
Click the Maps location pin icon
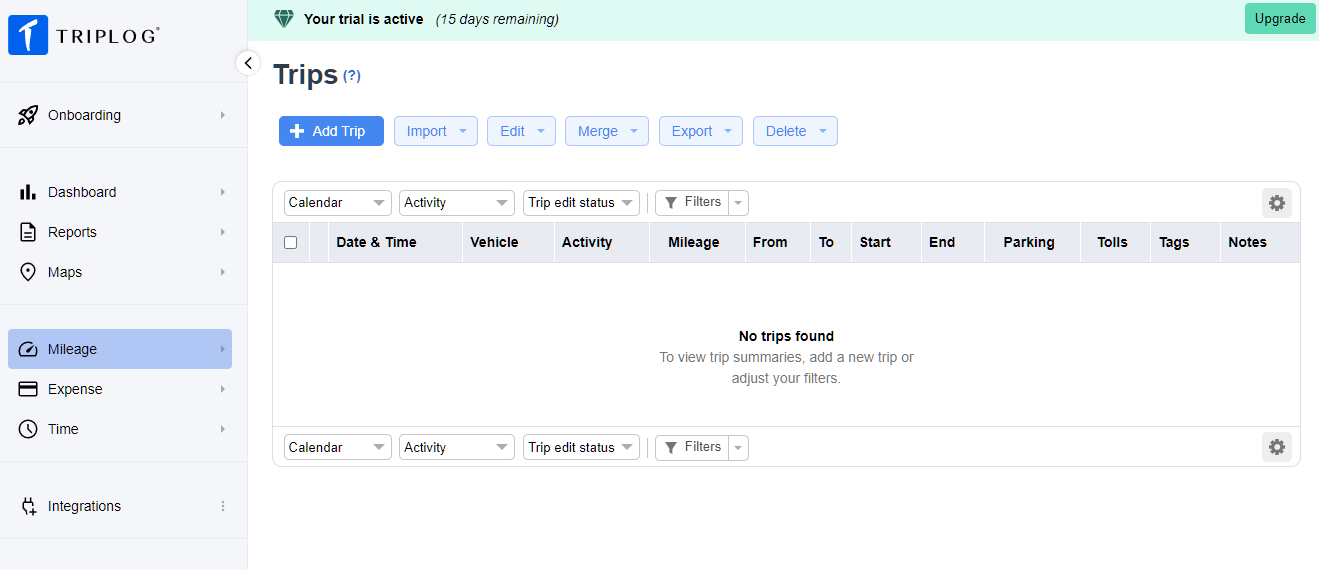tap(28, 272)
